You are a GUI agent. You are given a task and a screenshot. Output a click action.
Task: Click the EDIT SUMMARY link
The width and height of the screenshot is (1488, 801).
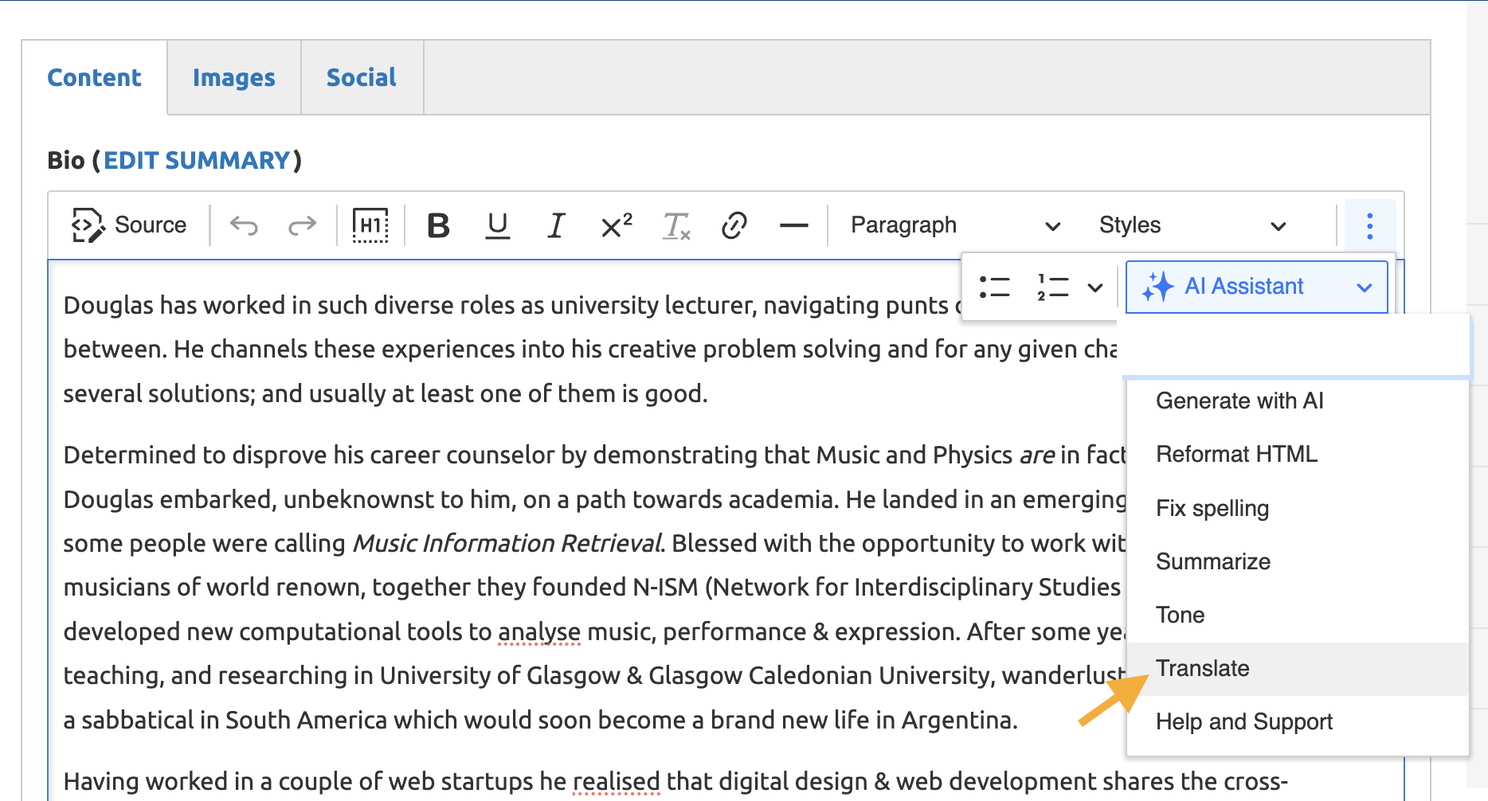pyautogui.click(x=197, y=160)
